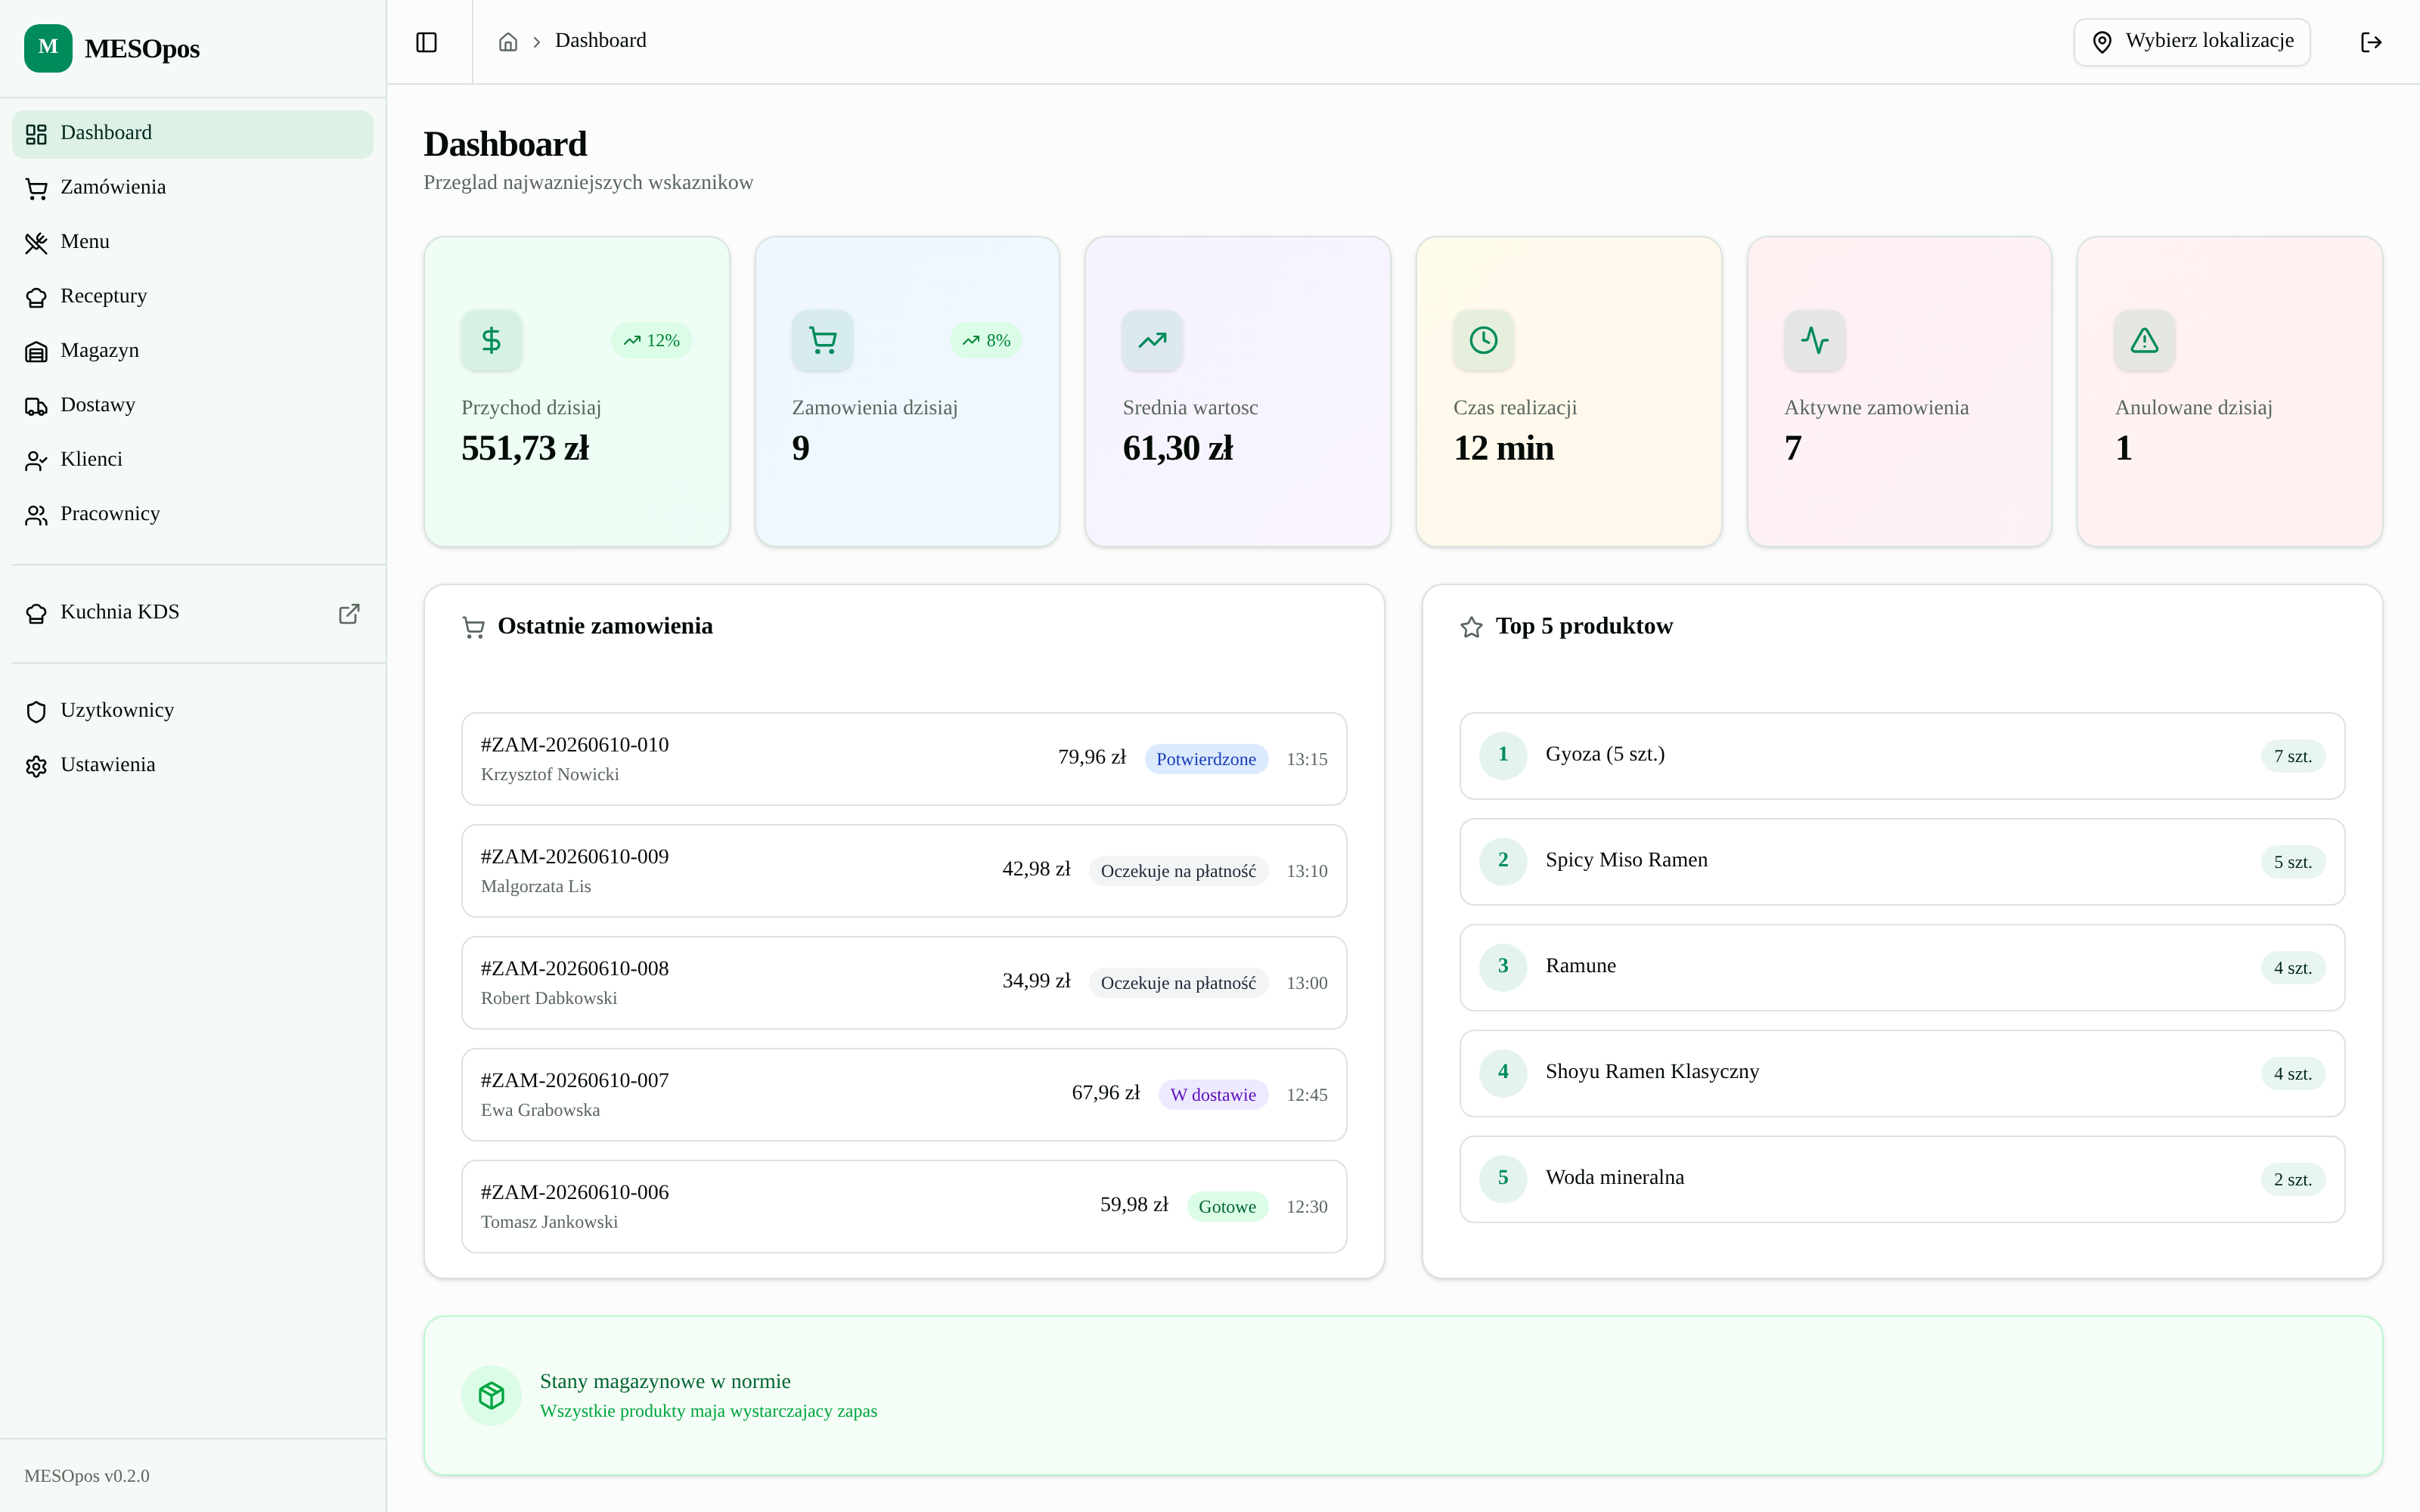Select Woda mineralna product row
Image resolution: width=2420 pixels, height=1512 pixels.
[x=1902, y=1179]
